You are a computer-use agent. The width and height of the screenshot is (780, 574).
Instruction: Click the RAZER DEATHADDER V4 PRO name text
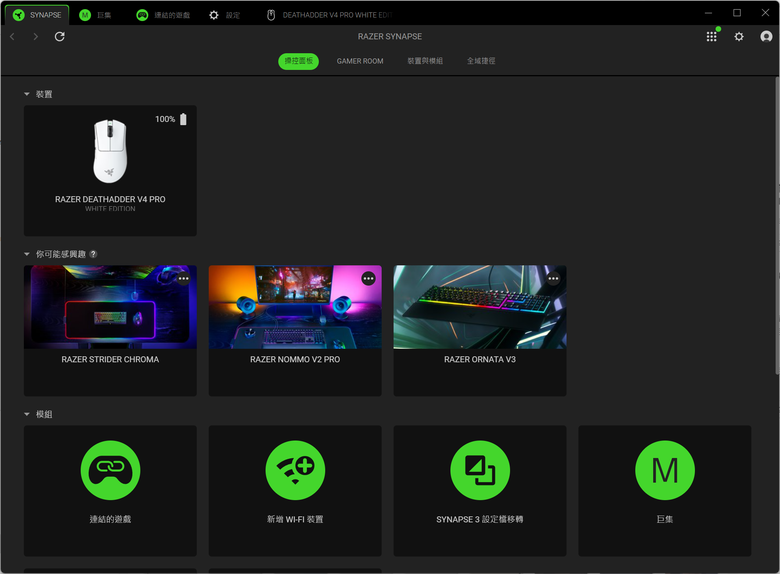[110, 199]
